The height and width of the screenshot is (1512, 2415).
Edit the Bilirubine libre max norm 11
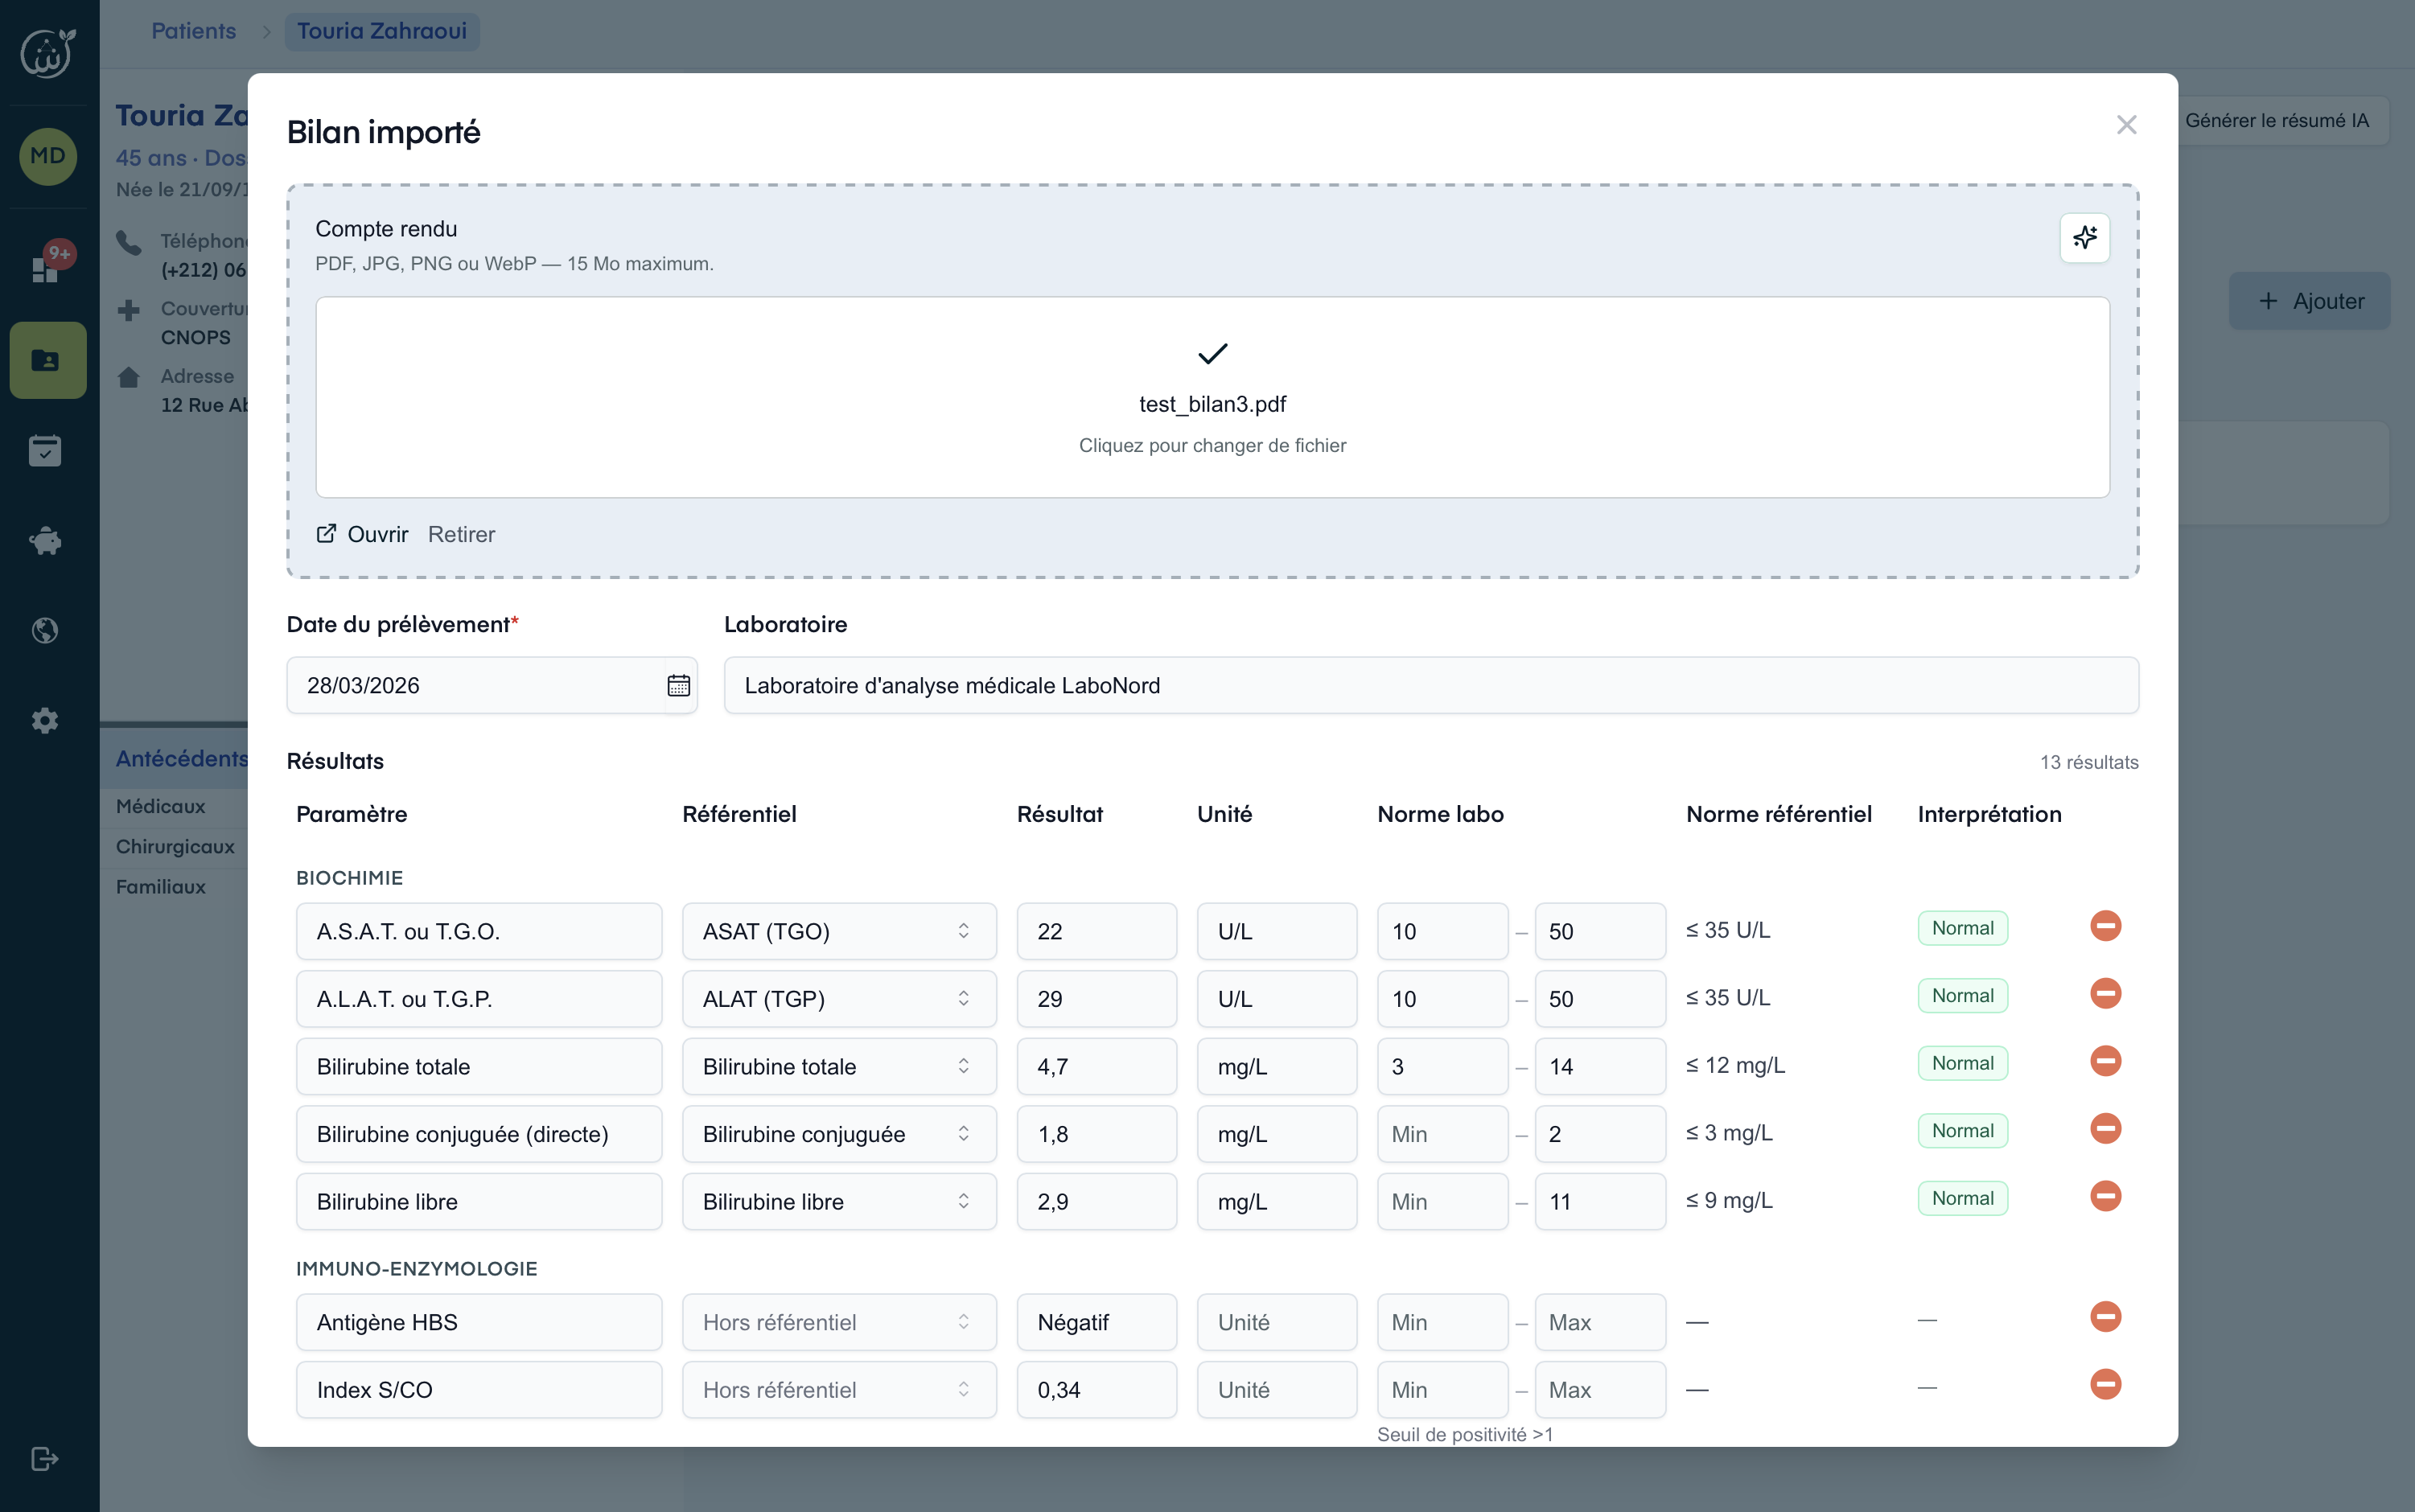click(1600, 1202)
